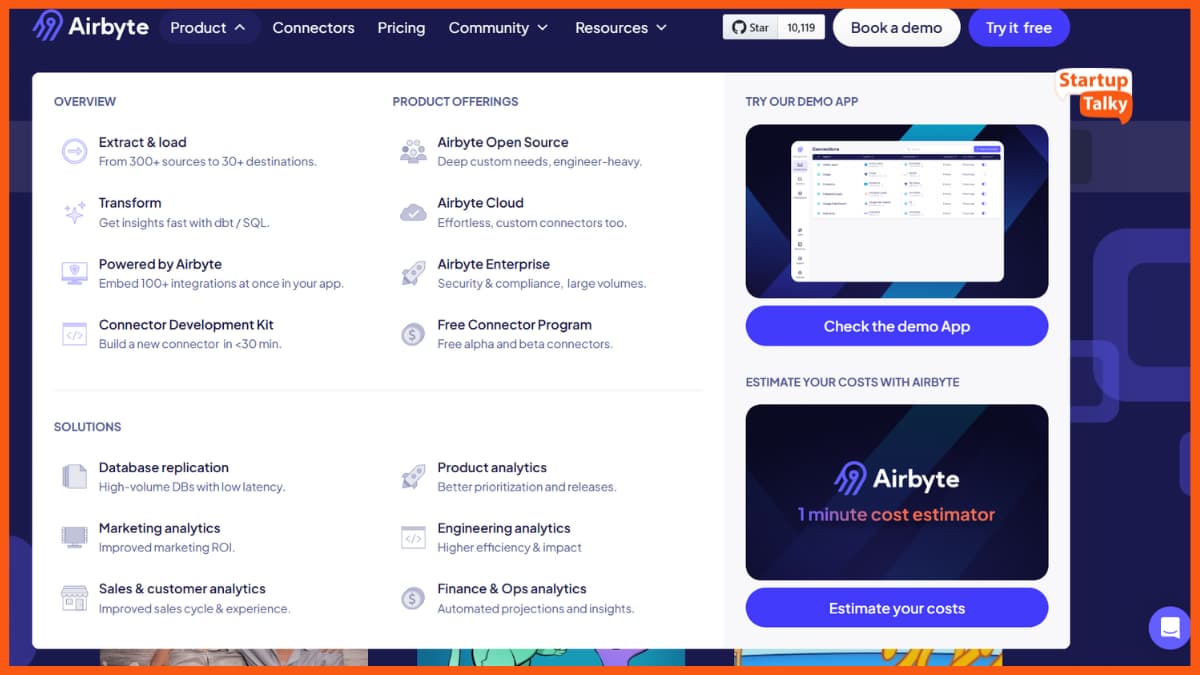The width and height of the screenshot is (1200, 675).
Task: Click the Try it free button
Action: (x=1019, y=27)
